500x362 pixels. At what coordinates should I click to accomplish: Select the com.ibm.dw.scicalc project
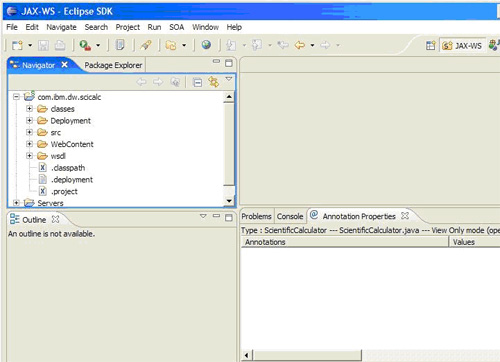(x=69, y=97)
